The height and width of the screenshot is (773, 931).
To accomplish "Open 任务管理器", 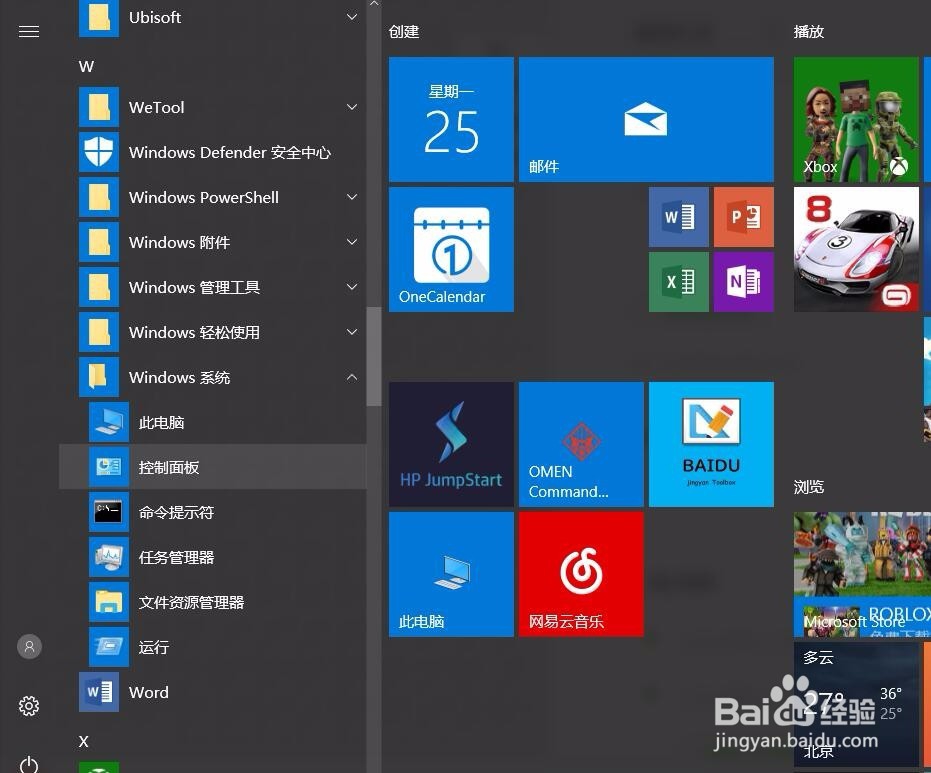I will (213, 557).
